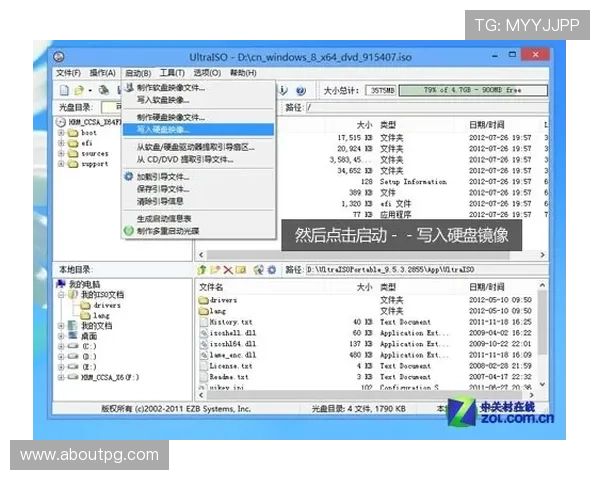Image resolution: width=600 pixels, height=480 pixels.
Task: Click the blue gear icon in local toolbar
Action: click(272, 270)
